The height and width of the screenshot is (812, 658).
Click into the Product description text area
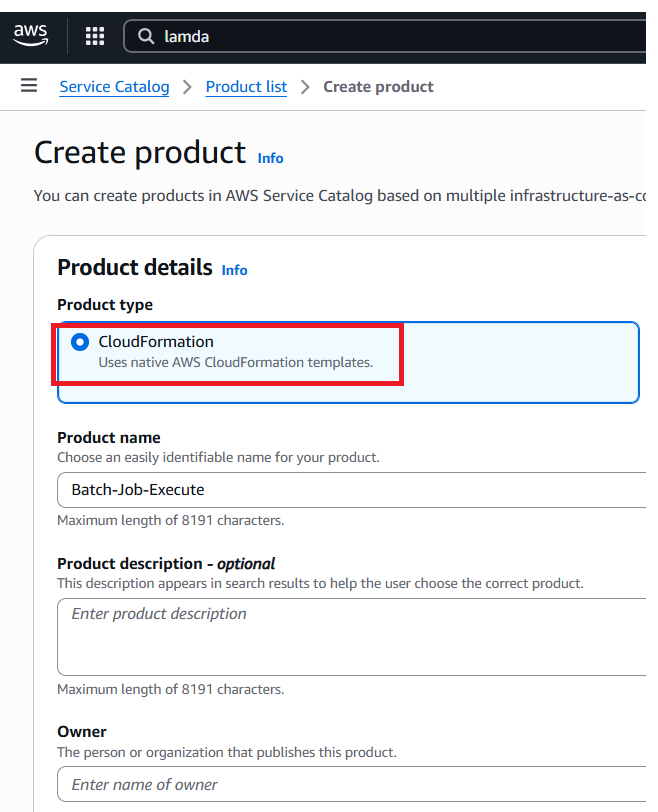[350, 636]
